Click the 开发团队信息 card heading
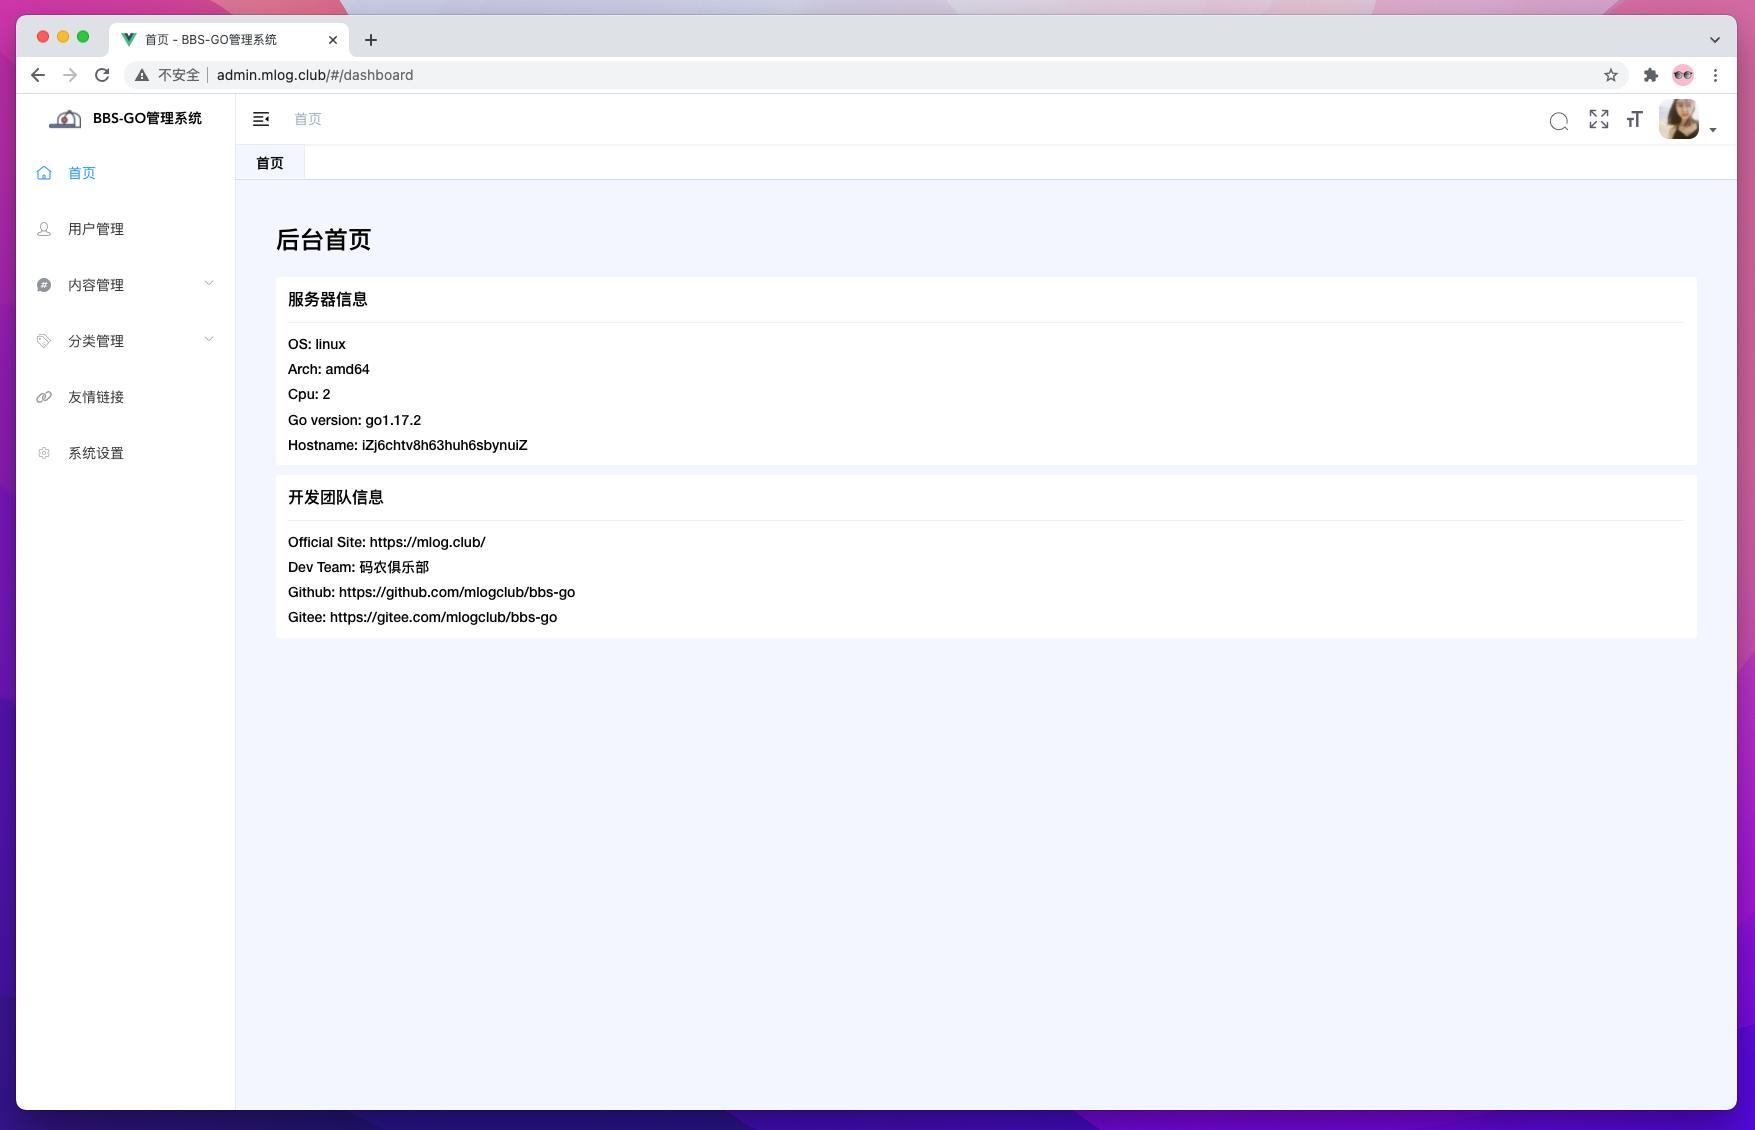The image size is (1755, 1130). click(x=336, y=497)
